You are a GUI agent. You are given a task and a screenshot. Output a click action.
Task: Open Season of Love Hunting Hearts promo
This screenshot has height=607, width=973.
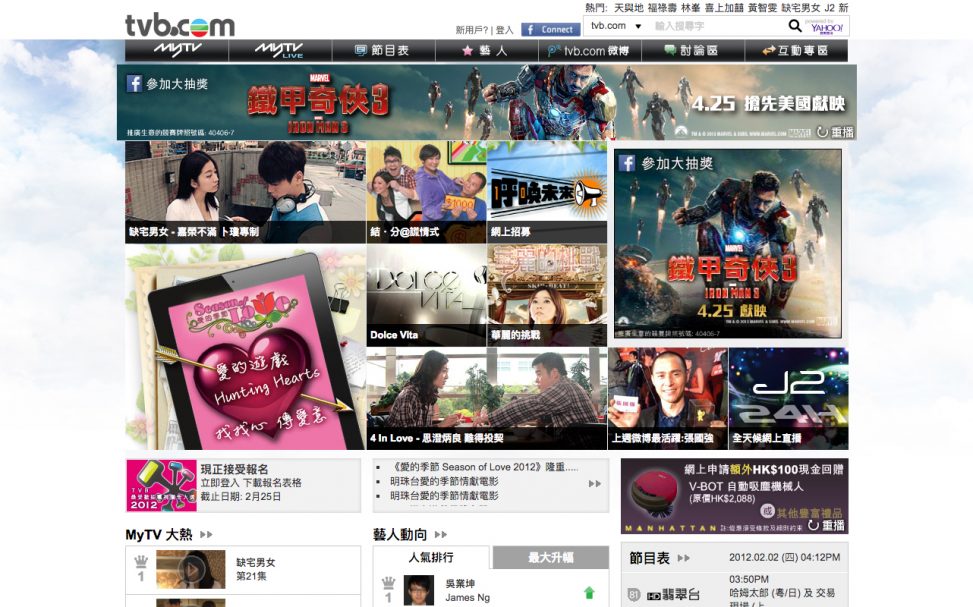(245, 347)
